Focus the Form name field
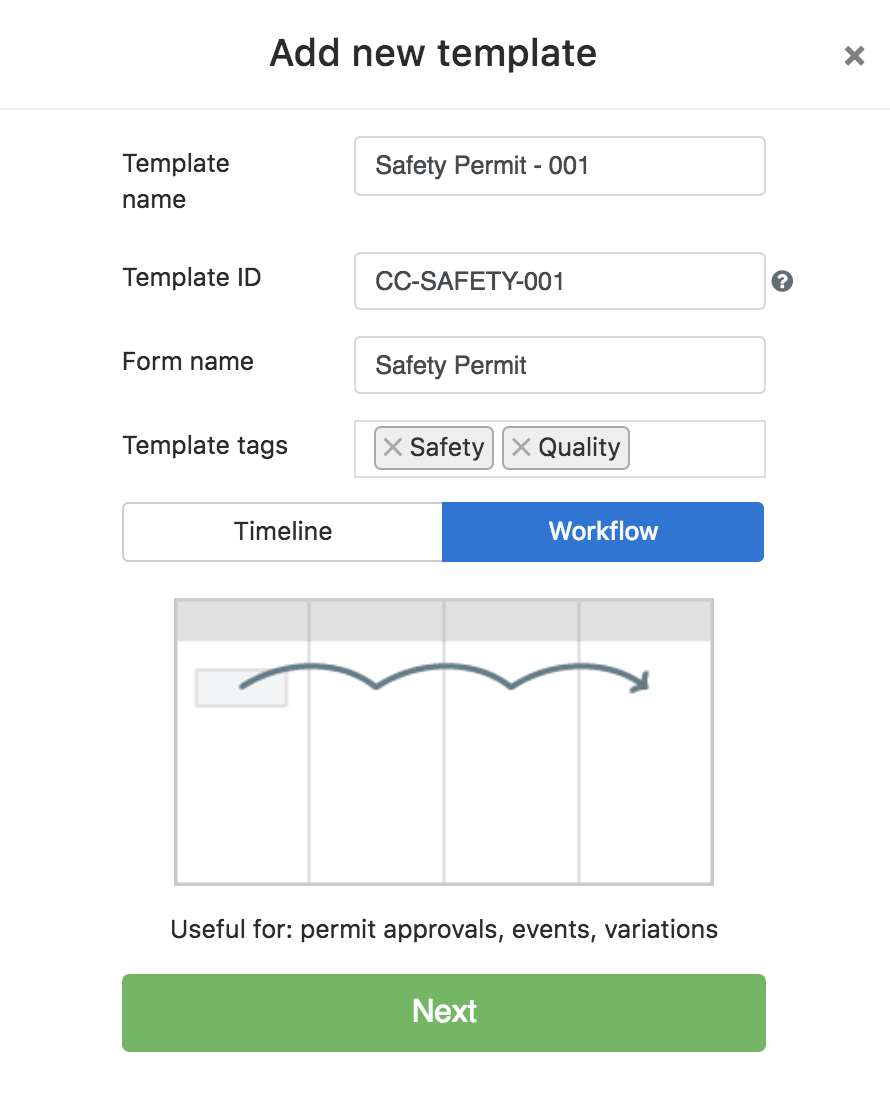 560,365
